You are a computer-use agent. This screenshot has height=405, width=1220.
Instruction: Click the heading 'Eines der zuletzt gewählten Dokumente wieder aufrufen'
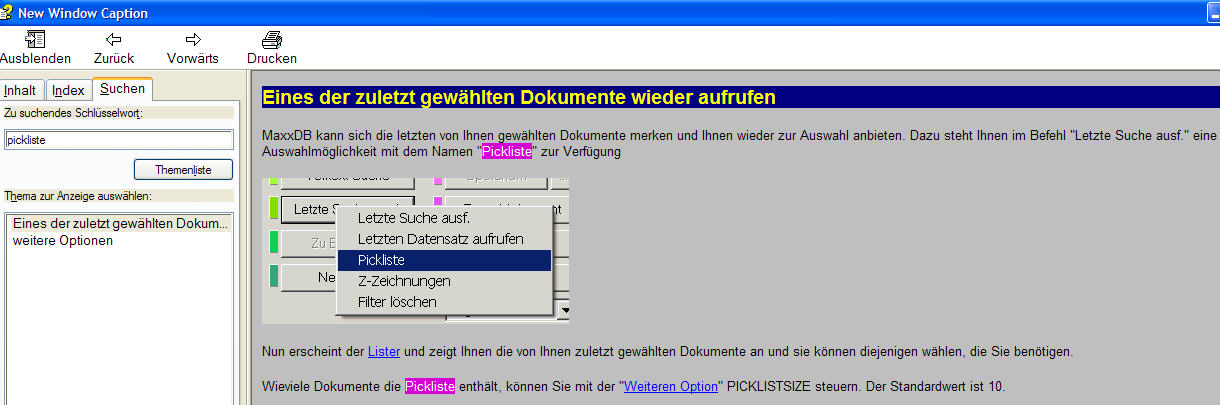519,97
